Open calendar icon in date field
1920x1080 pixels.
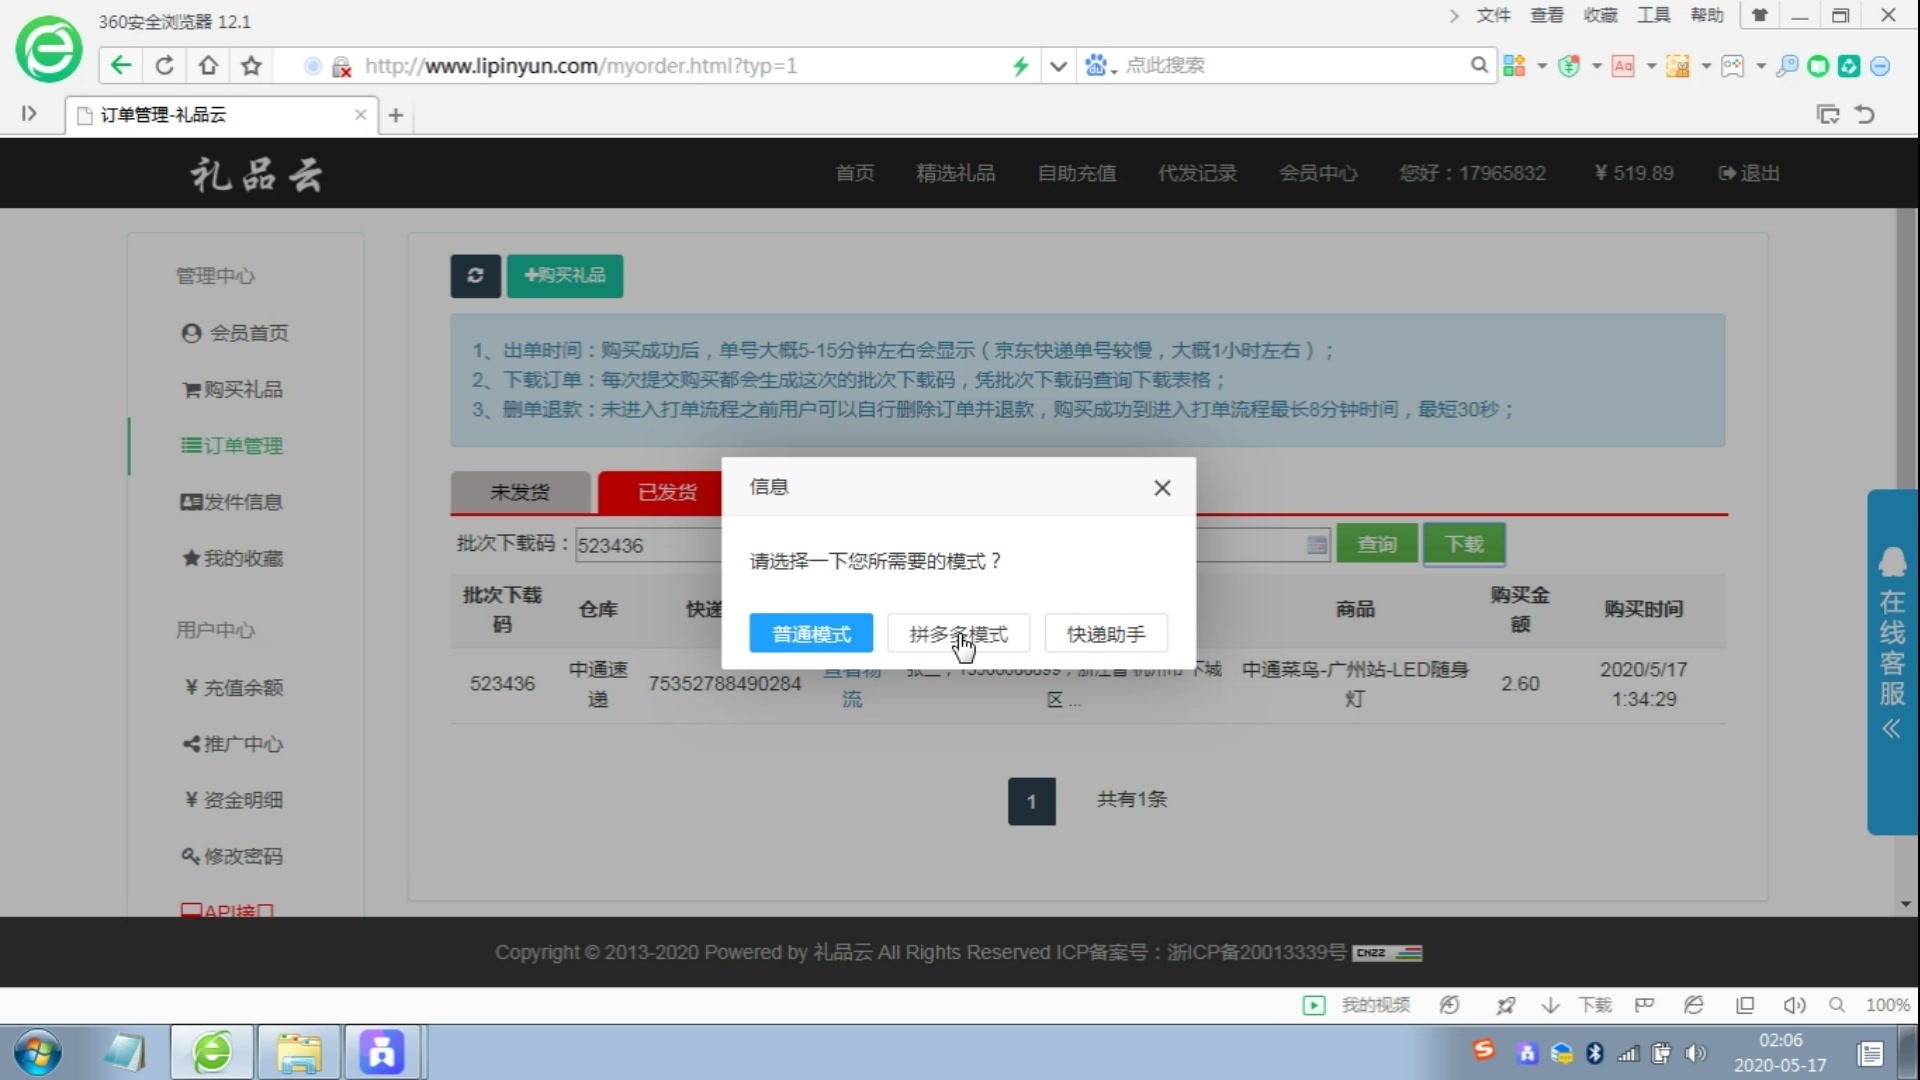(x=1317, y=545)
